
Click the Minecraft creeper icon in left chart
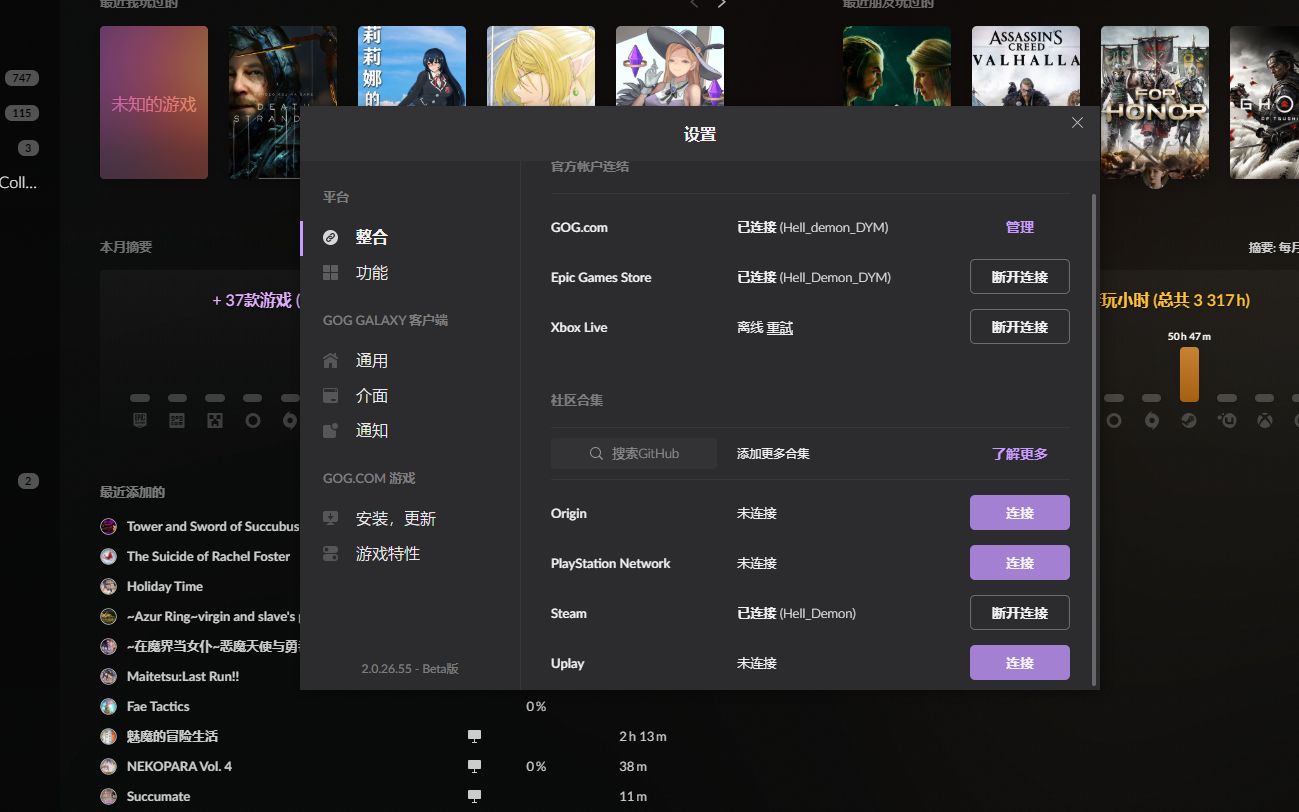pyautogui.click(x=215, y=421)
